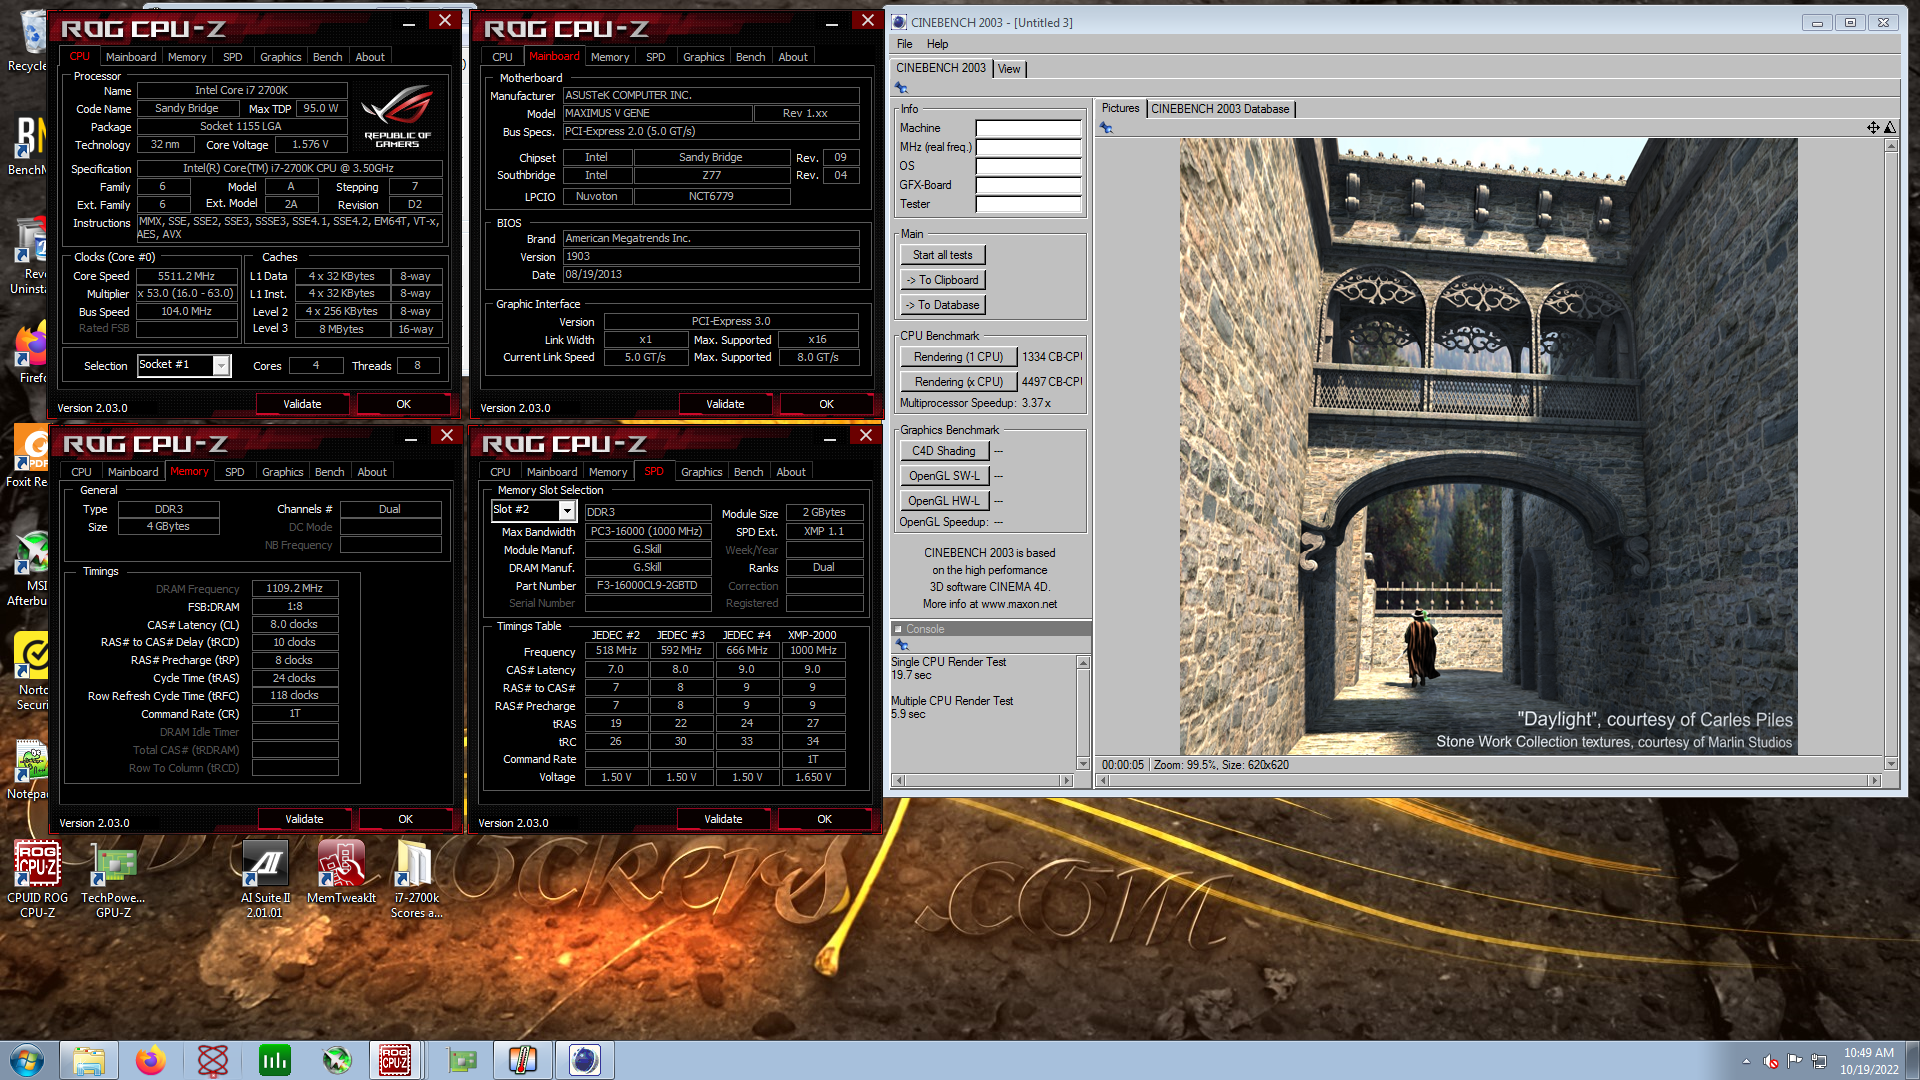Click the ROG CPU-Z taskbar button
Image resolution: width=1920 pixels, height=1080 pixels.
(395, 1060)
